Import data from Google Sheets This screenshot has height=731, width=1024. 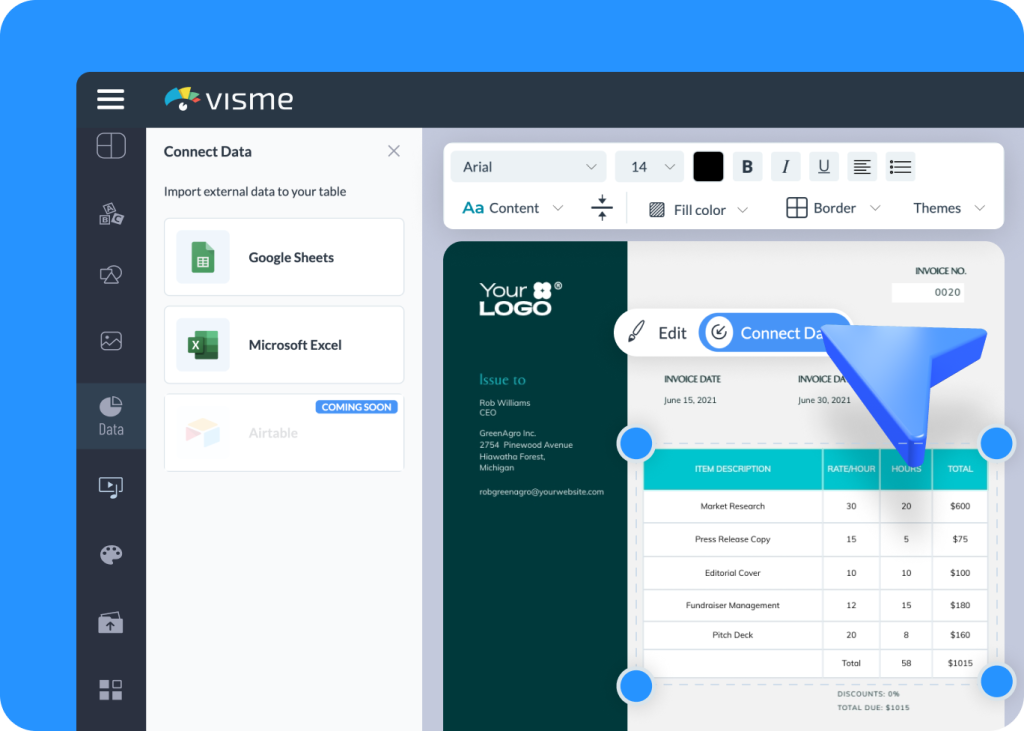click(284, 257)
